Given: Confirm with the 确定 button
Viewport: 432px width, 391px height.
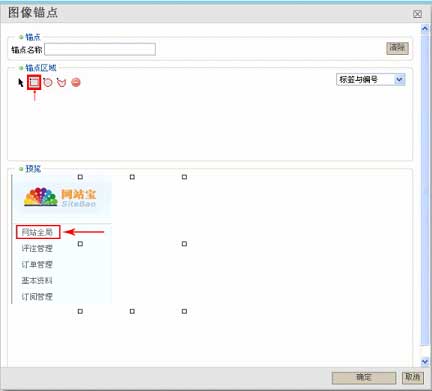Looking at the screenshot, I should pos(364,377).
